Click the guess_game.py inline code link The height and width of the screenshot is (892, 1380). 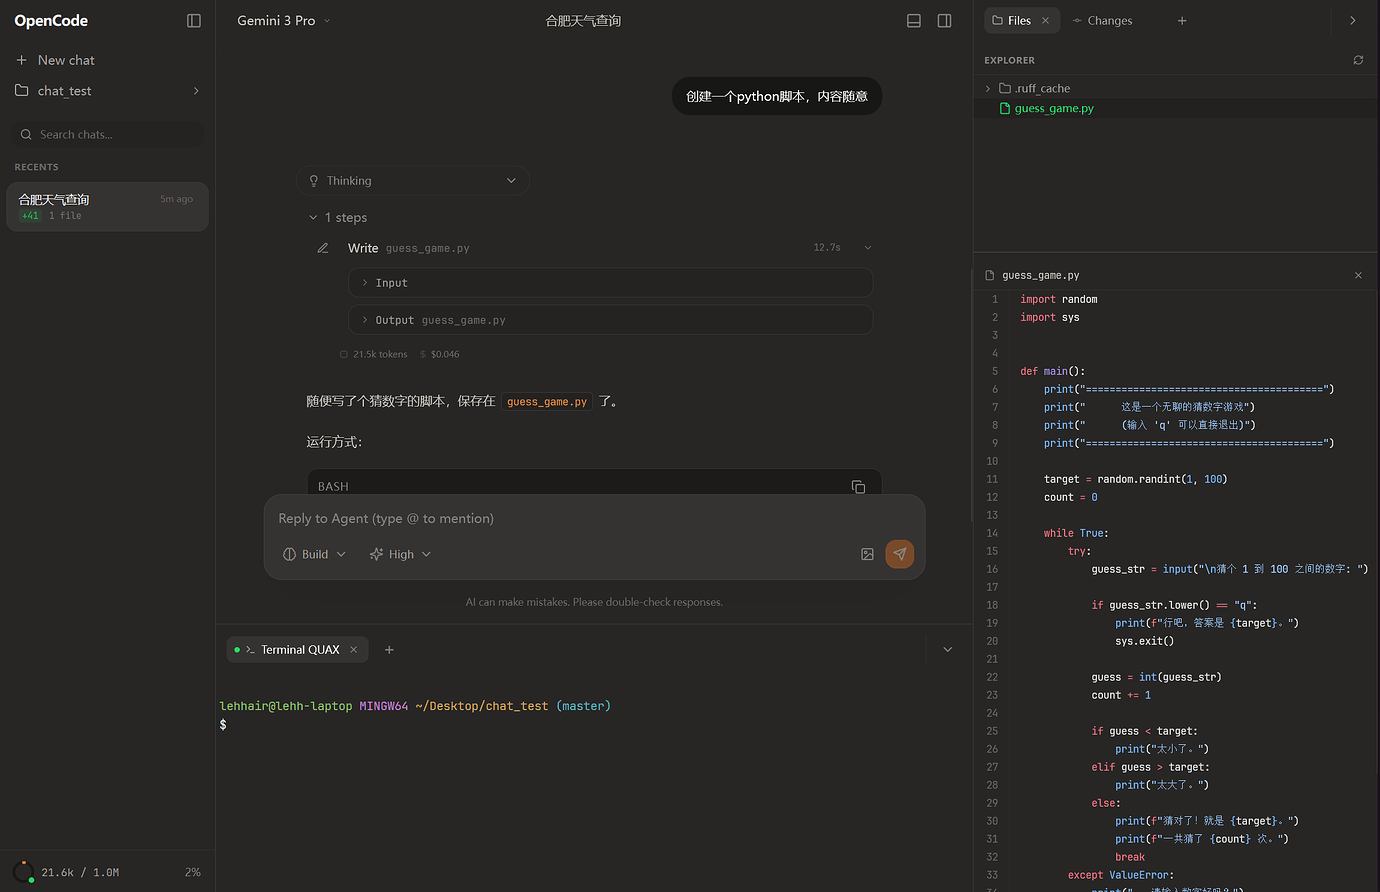(547, 402)
